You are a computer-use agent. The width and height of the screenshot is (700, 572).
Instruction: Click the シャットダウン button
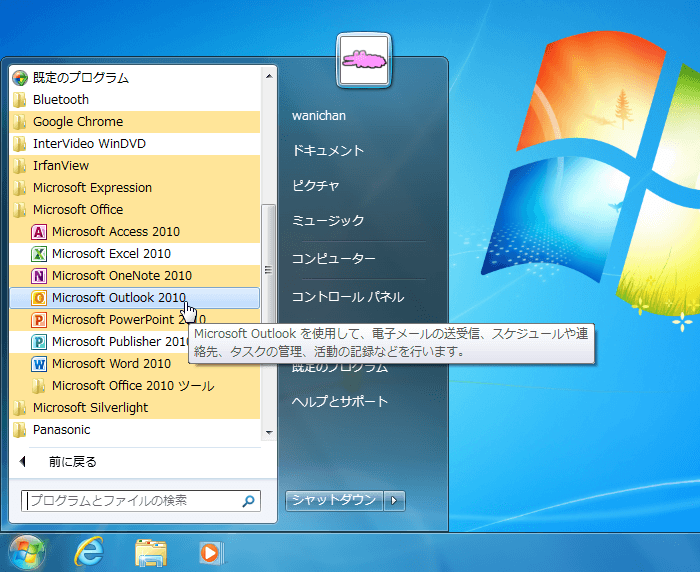pos(334,501)
